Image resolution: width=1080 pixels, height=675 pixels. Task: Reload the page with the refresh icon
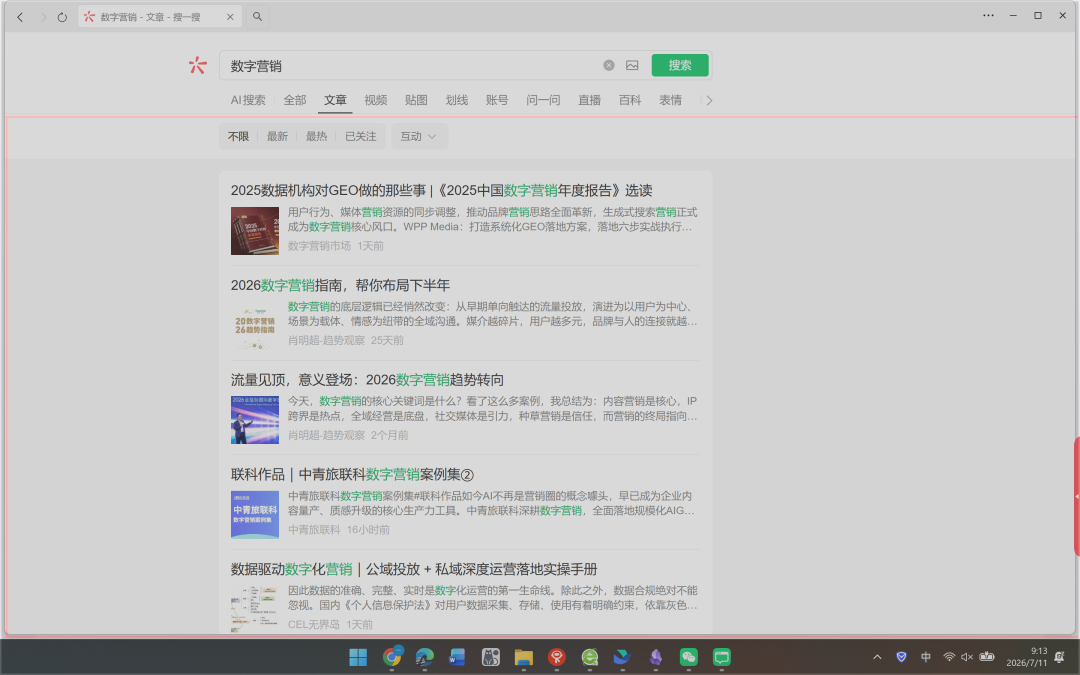point(63,17)
